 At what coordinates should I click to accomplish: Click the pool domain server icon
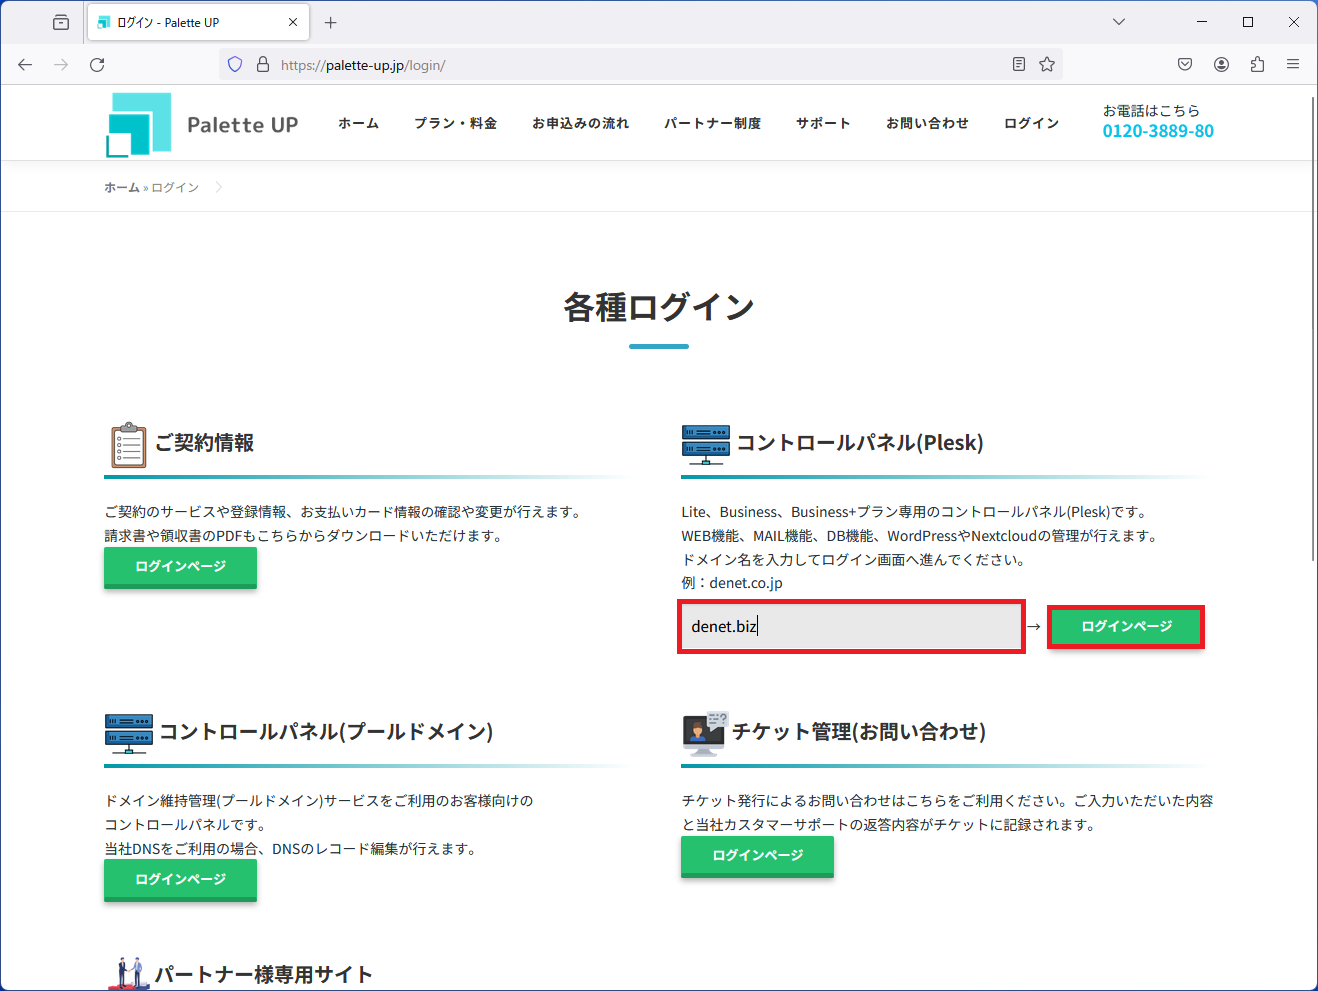(x=129, y=733)
